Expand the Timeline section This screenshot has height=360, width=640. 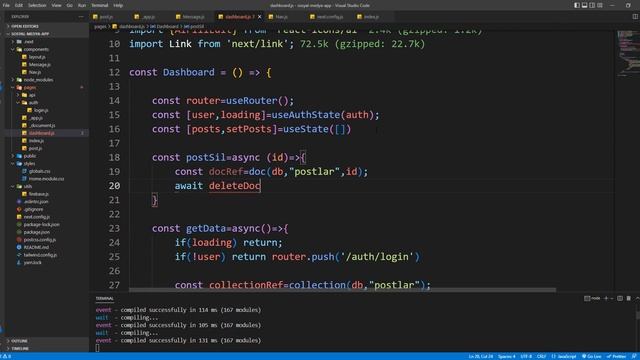click(x=20, y=349)
